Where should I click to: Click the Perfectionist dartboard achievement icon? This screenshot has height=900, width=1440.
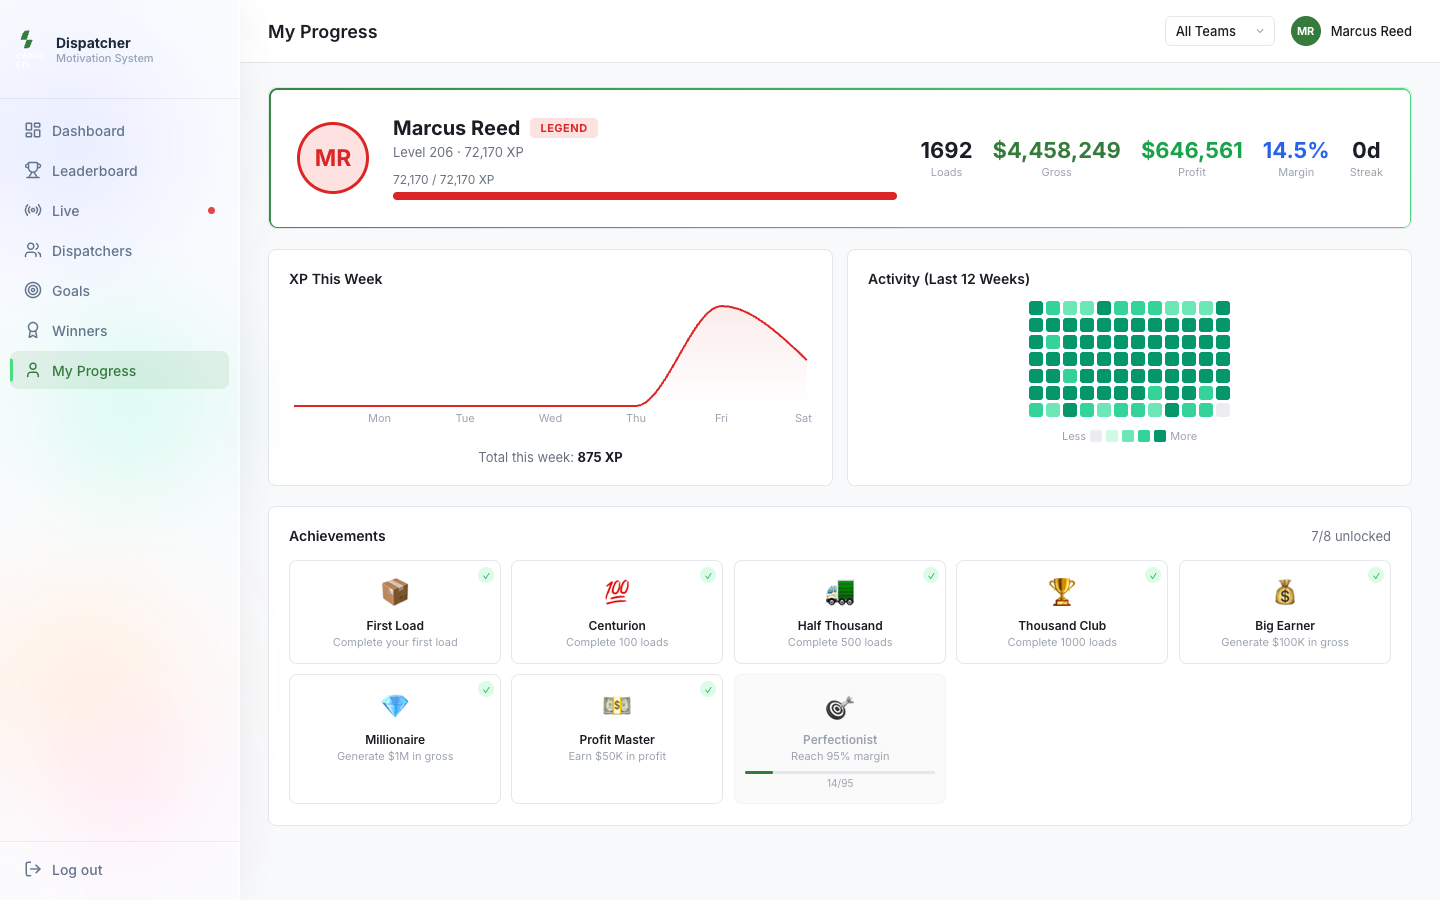point(840,707)
